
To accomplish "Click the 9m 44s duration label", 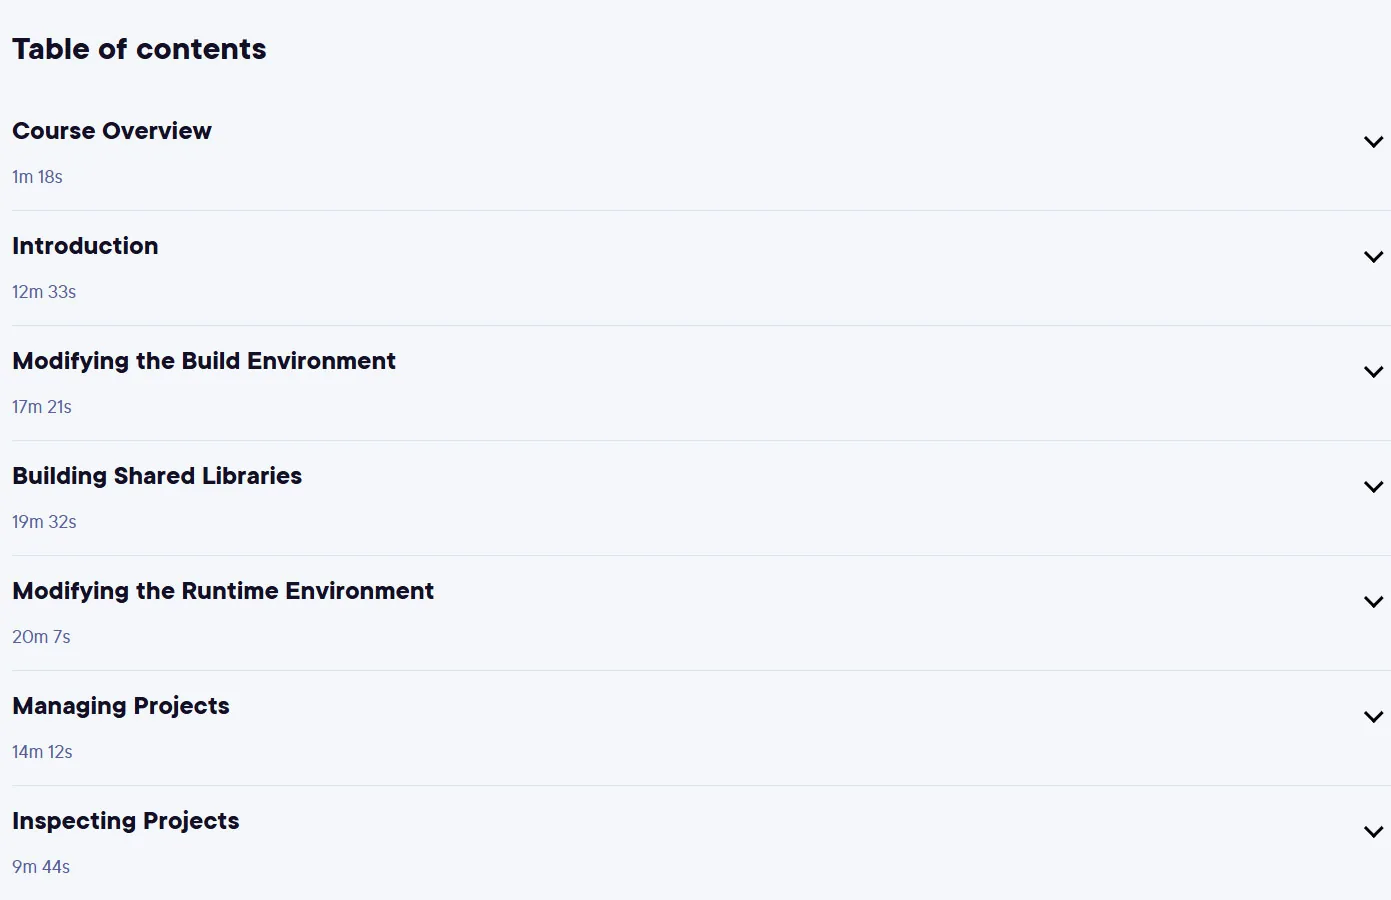I will [41, 867].
